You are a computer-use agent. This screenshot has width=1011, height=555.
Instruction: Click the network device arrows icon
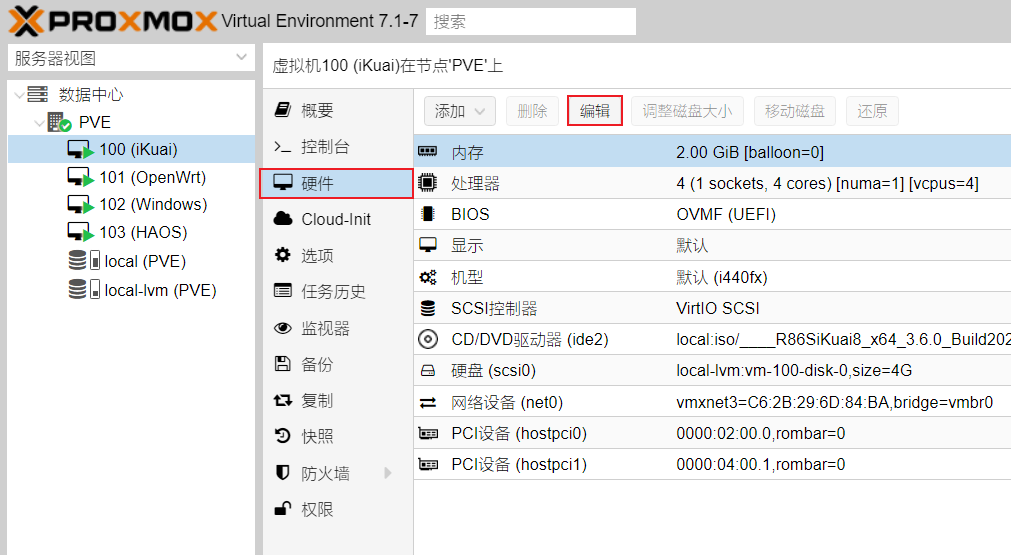[x=428, y=403]
